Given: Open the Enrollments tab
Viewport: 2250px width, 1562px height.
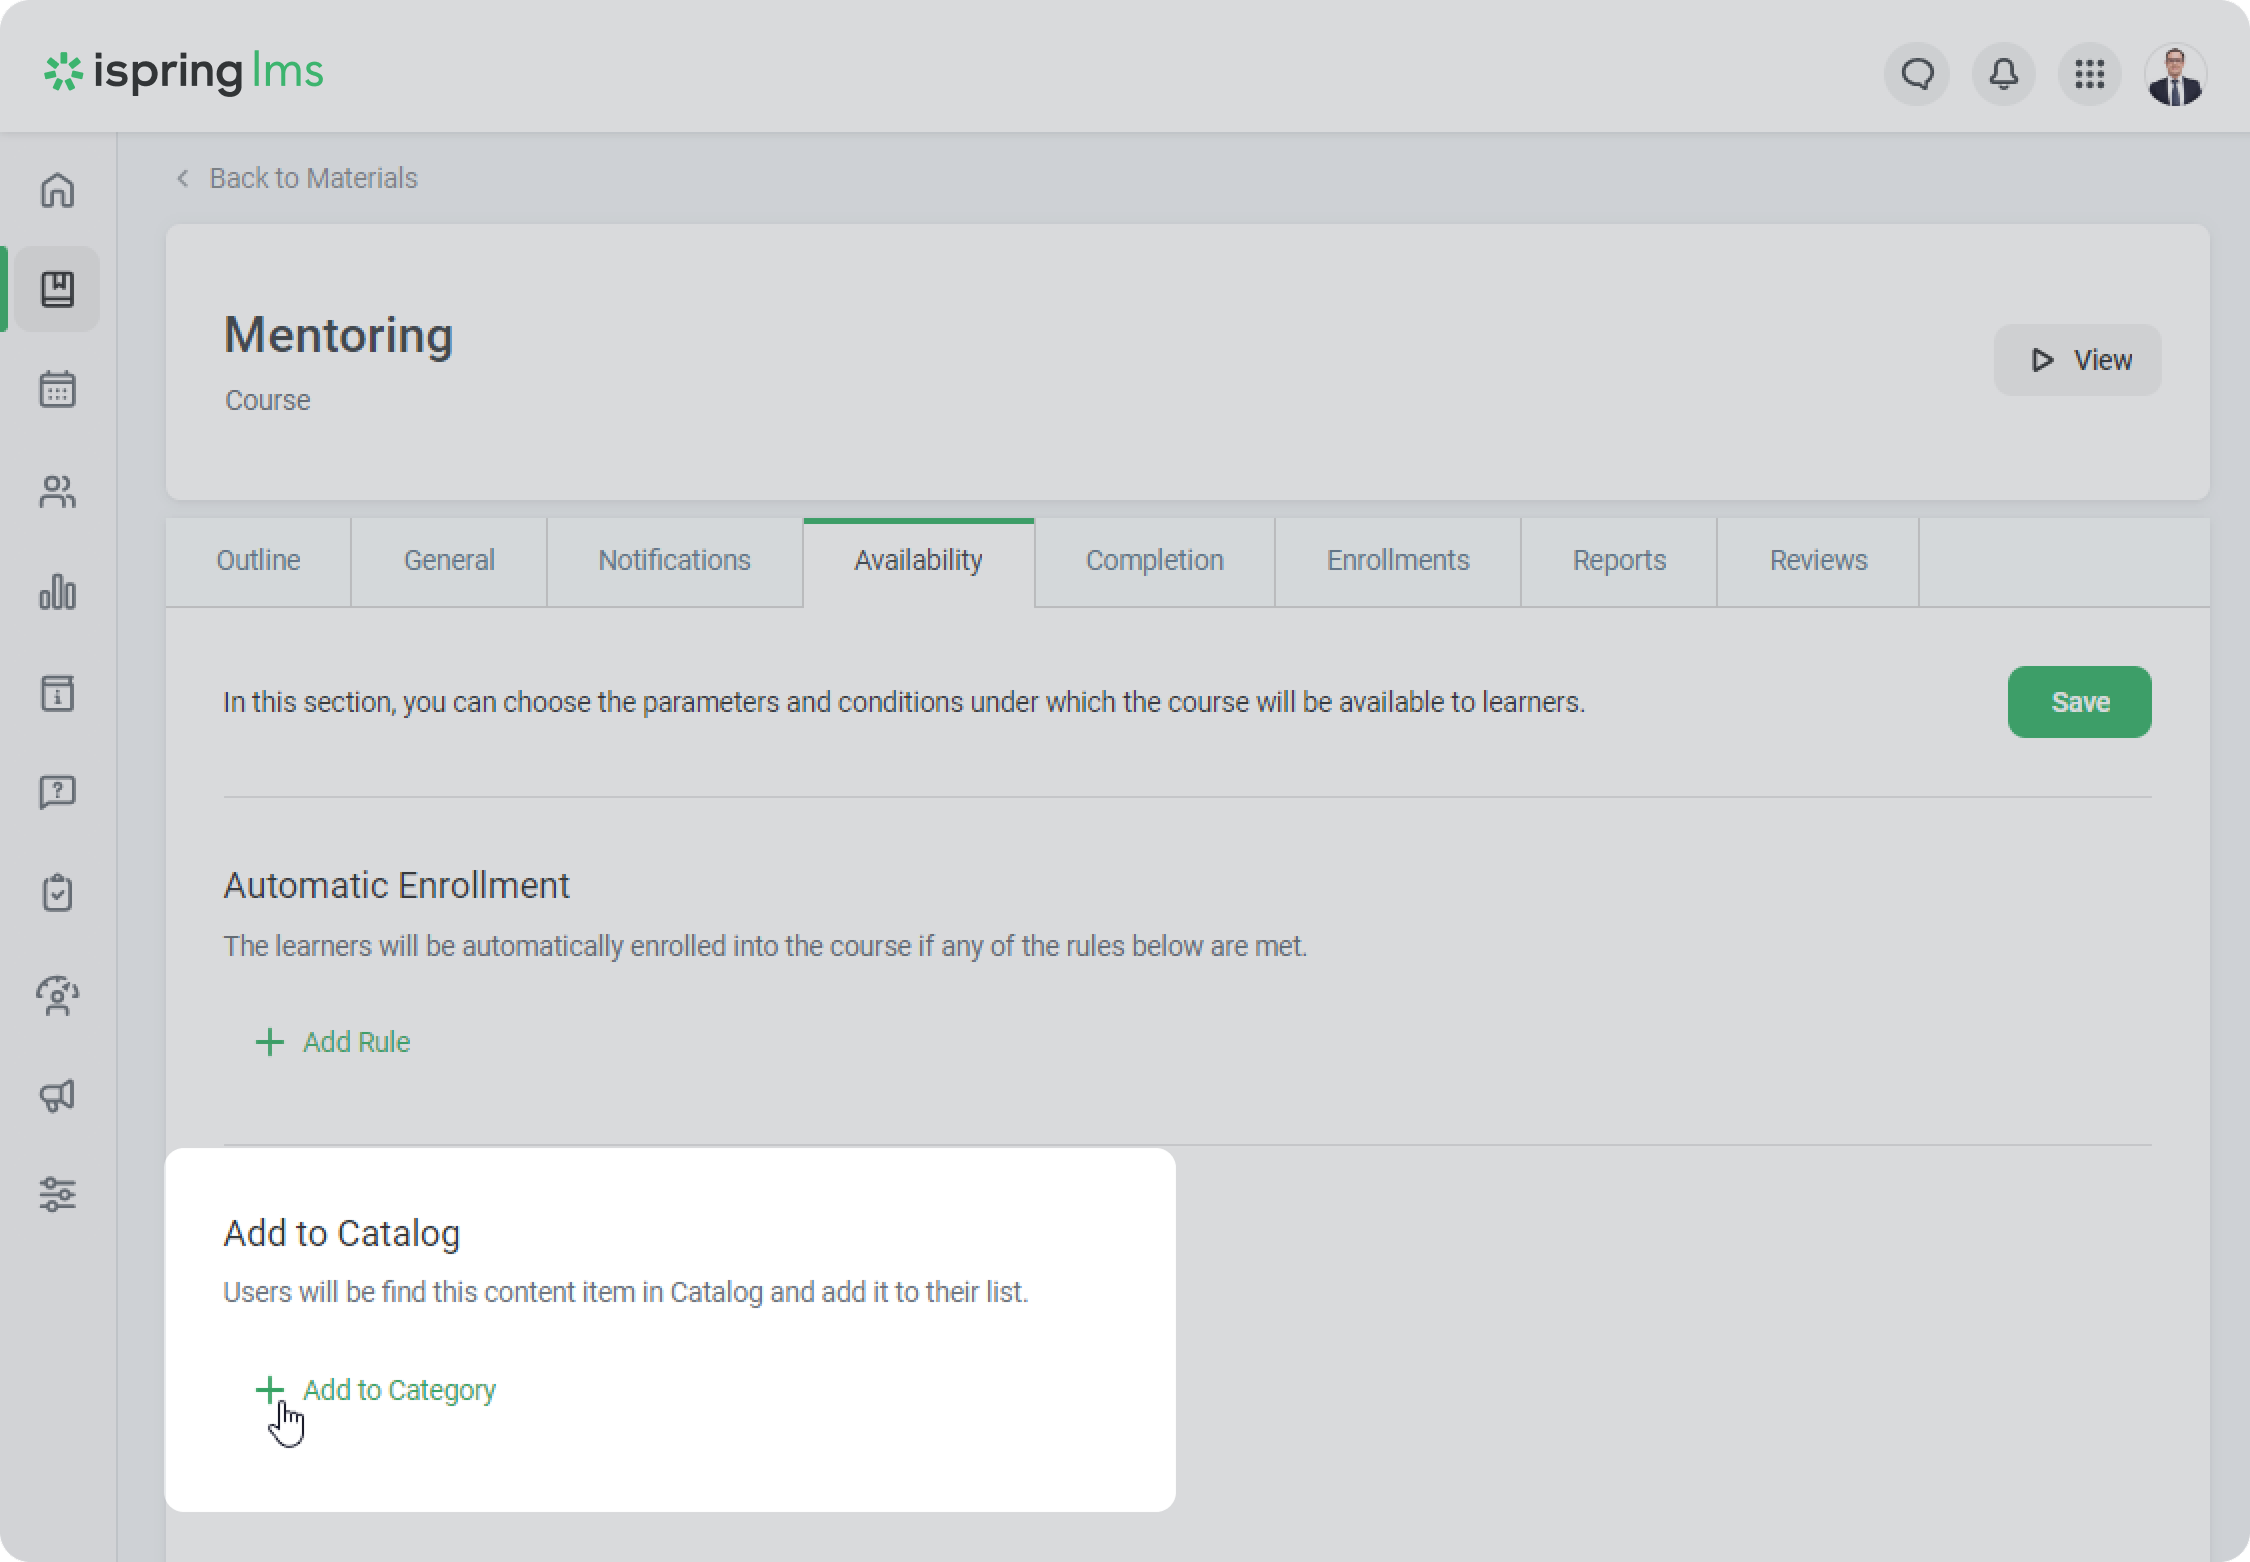Looking at the screenshot, I should pyautogui.click(x=1397, y=561).
